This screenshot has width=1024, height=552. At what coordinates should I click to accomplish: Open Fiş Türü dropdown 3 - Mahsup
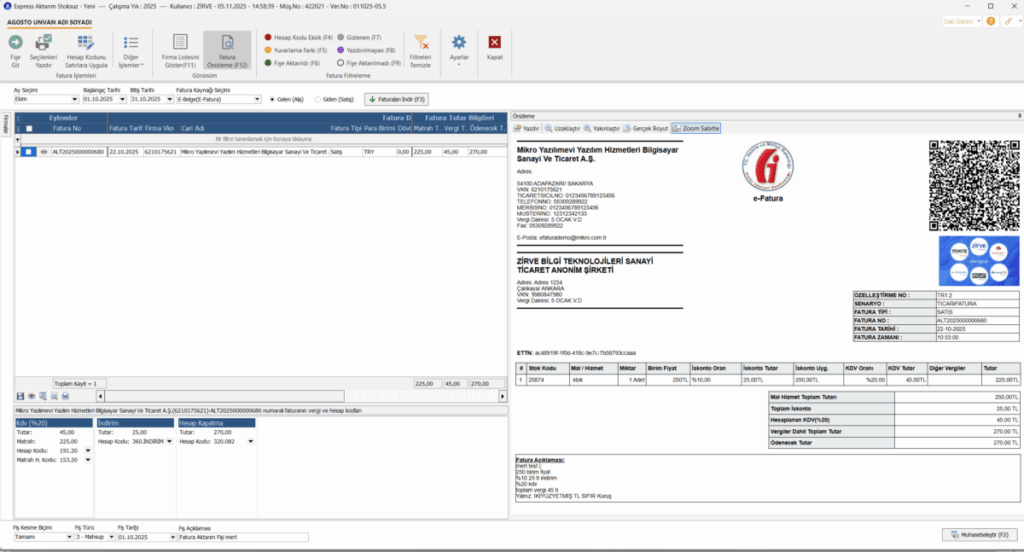click(x=95, y=537)
